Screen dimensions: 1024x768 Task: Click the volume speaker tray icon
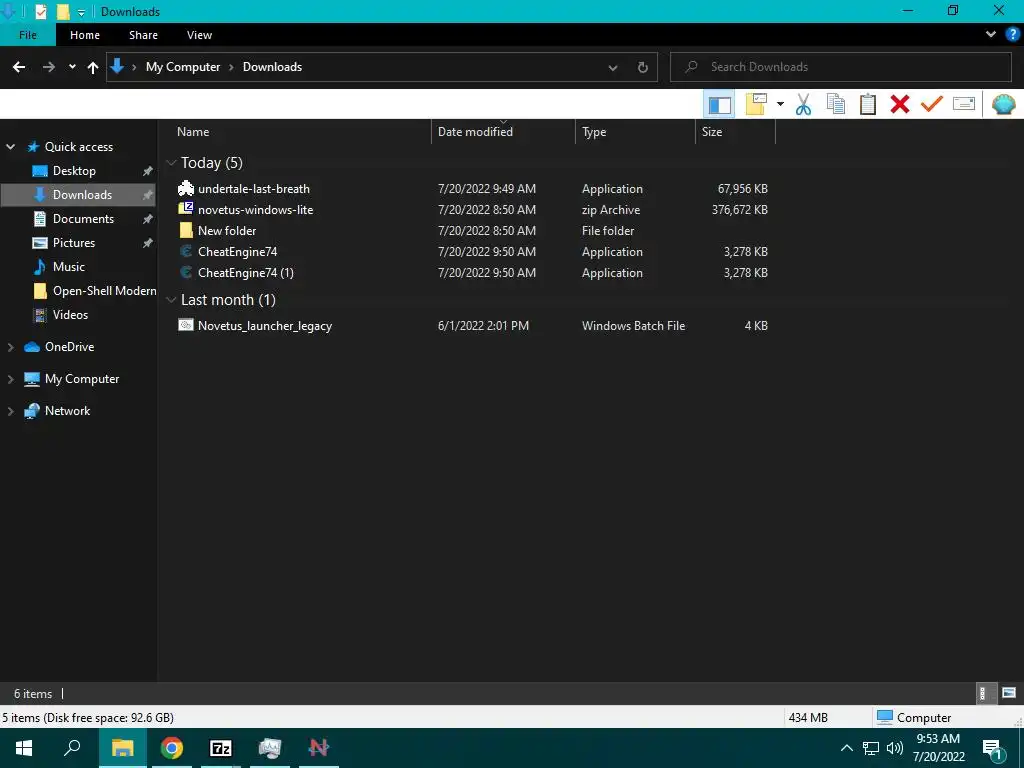(x=895, y=748)
